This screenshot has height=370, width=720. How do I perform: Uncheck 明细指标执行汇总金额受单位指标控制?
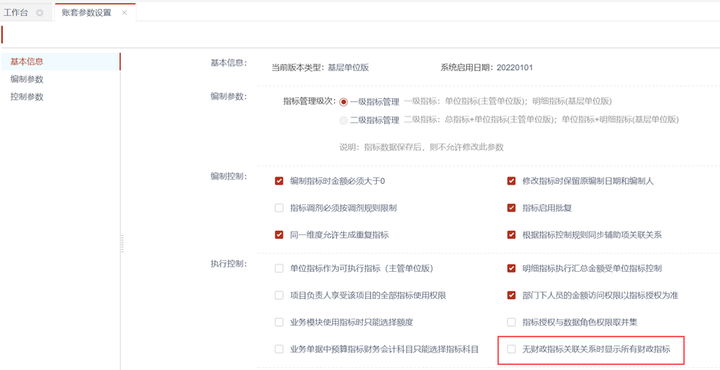(512, 269)
